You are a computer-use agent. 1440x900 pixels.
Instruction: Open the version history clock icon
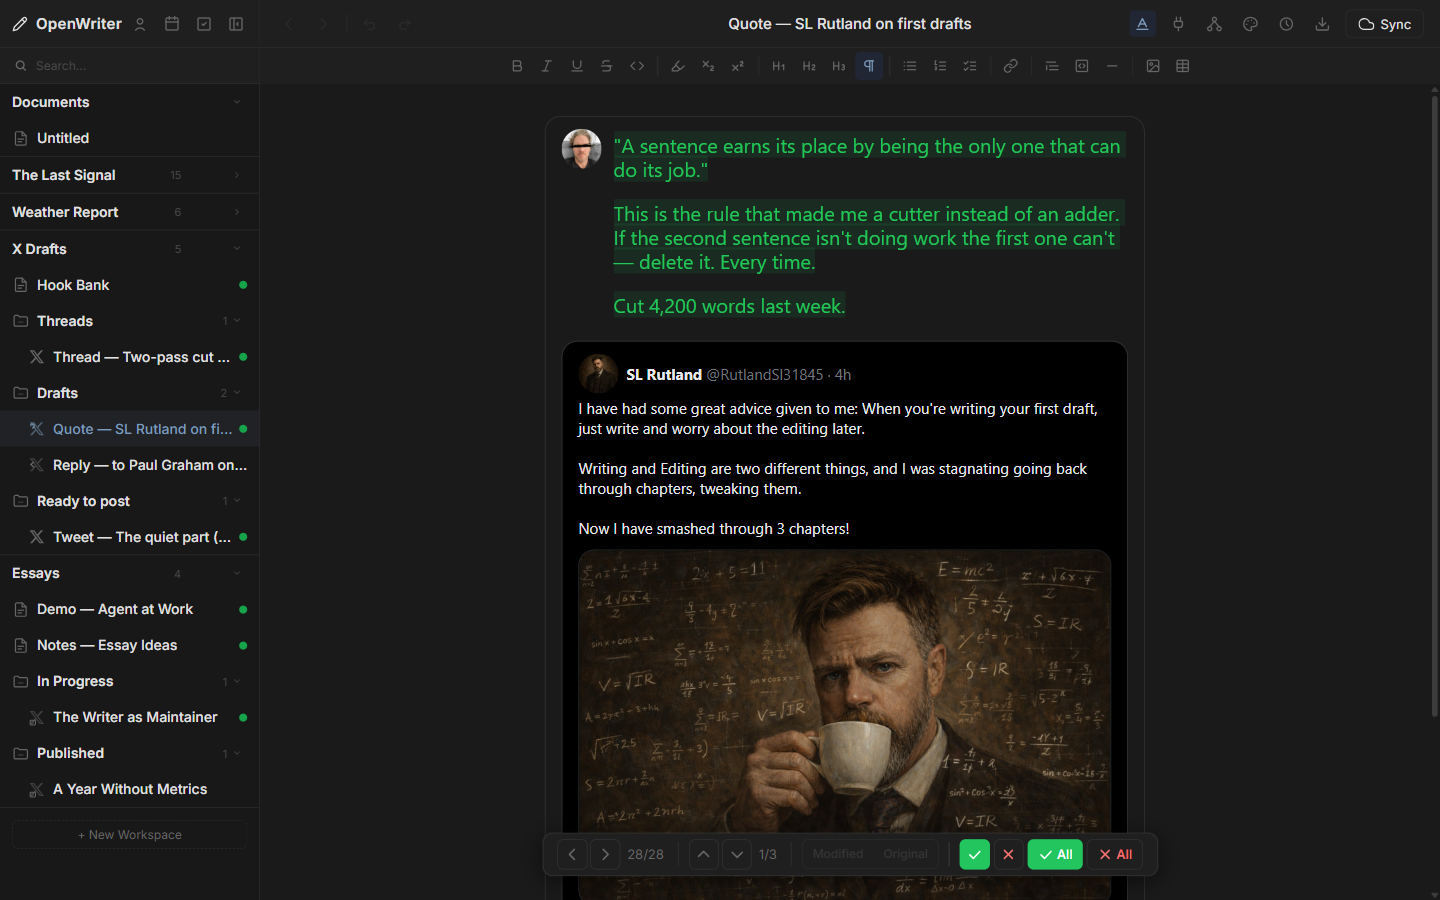click(x=1286, y=23)
